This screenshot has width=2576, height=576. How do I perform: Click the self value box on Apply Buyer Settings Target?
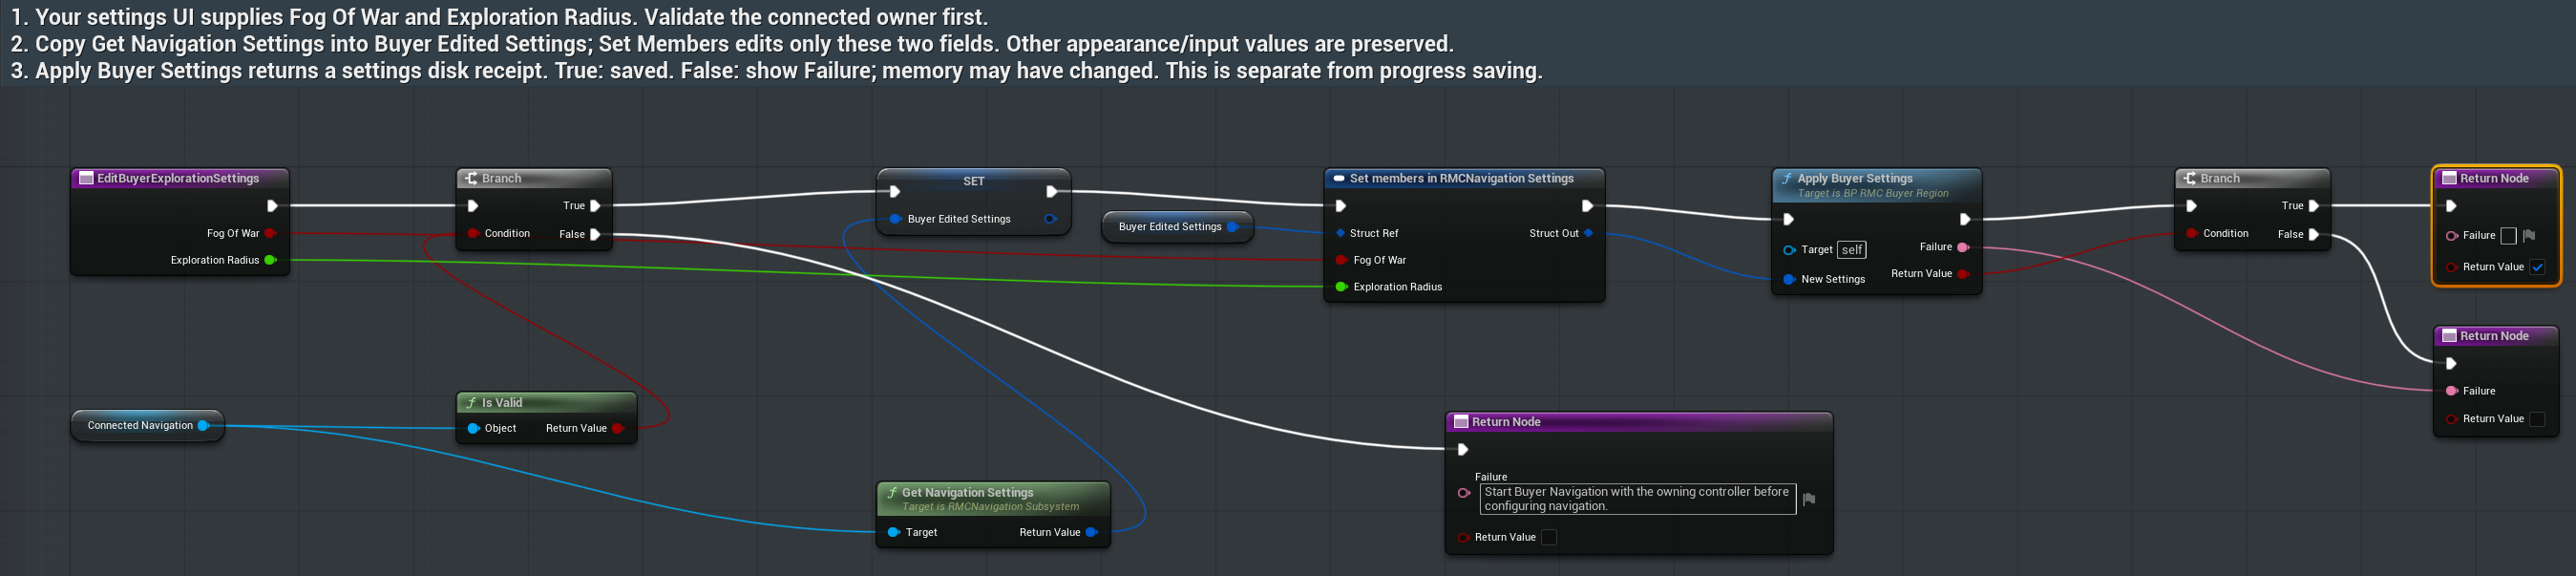(1852, 250)
